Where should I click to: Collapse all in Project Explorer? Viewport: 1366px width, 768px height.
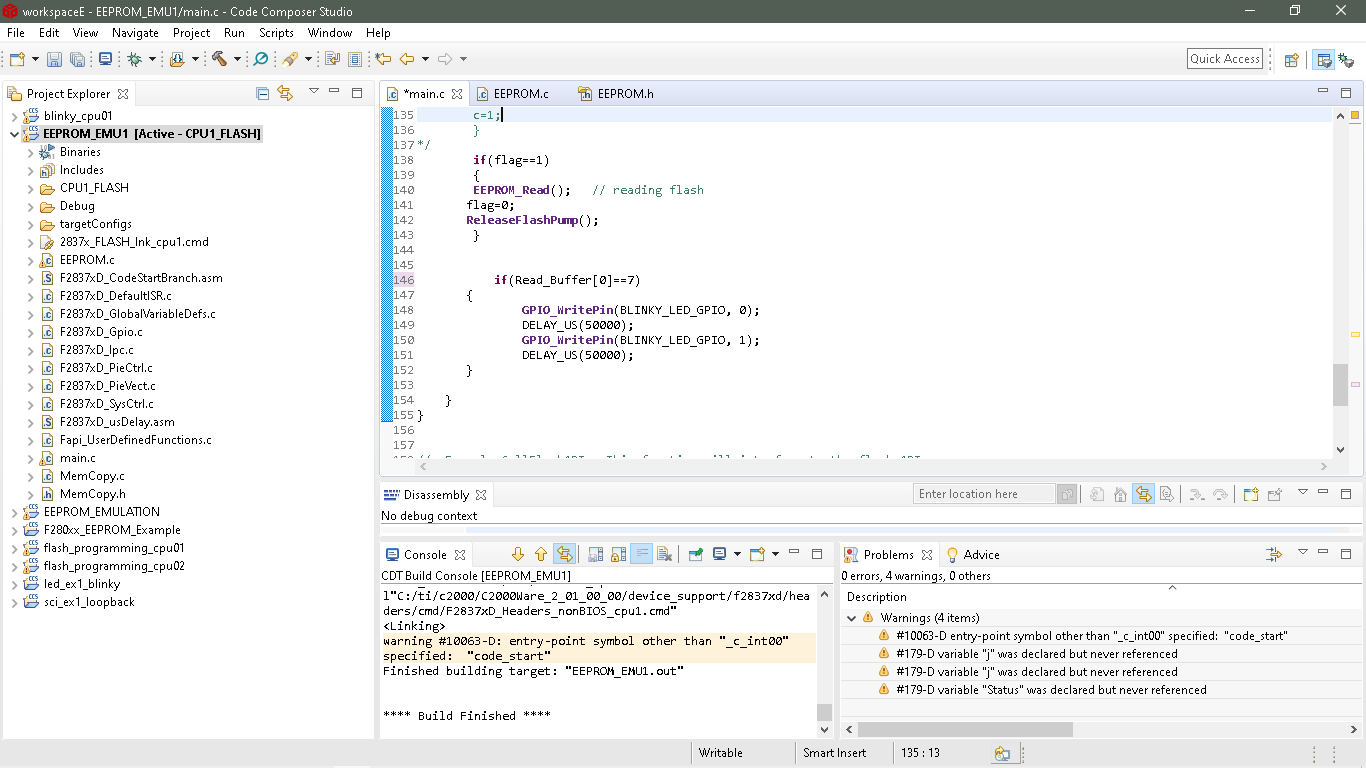[262, 93]
